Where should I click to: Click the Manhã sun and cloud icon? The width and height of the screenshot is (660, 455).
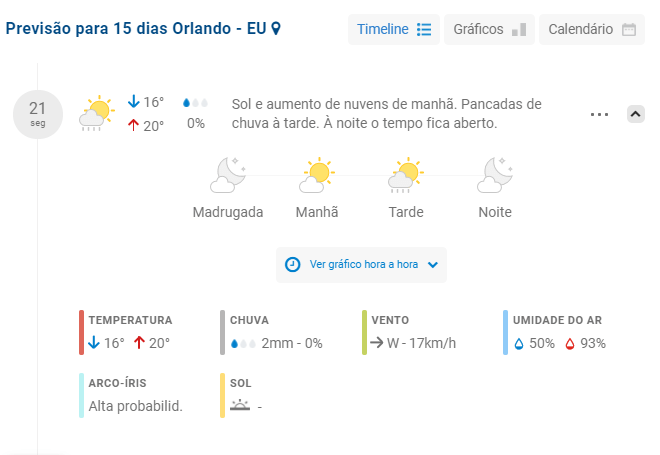[x=317, y=175]
